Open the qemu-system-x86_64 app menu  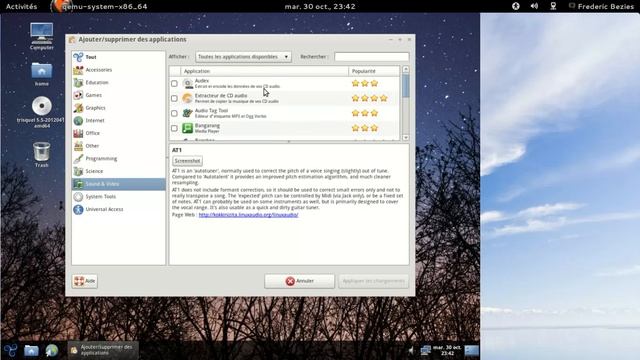point(99,6)
